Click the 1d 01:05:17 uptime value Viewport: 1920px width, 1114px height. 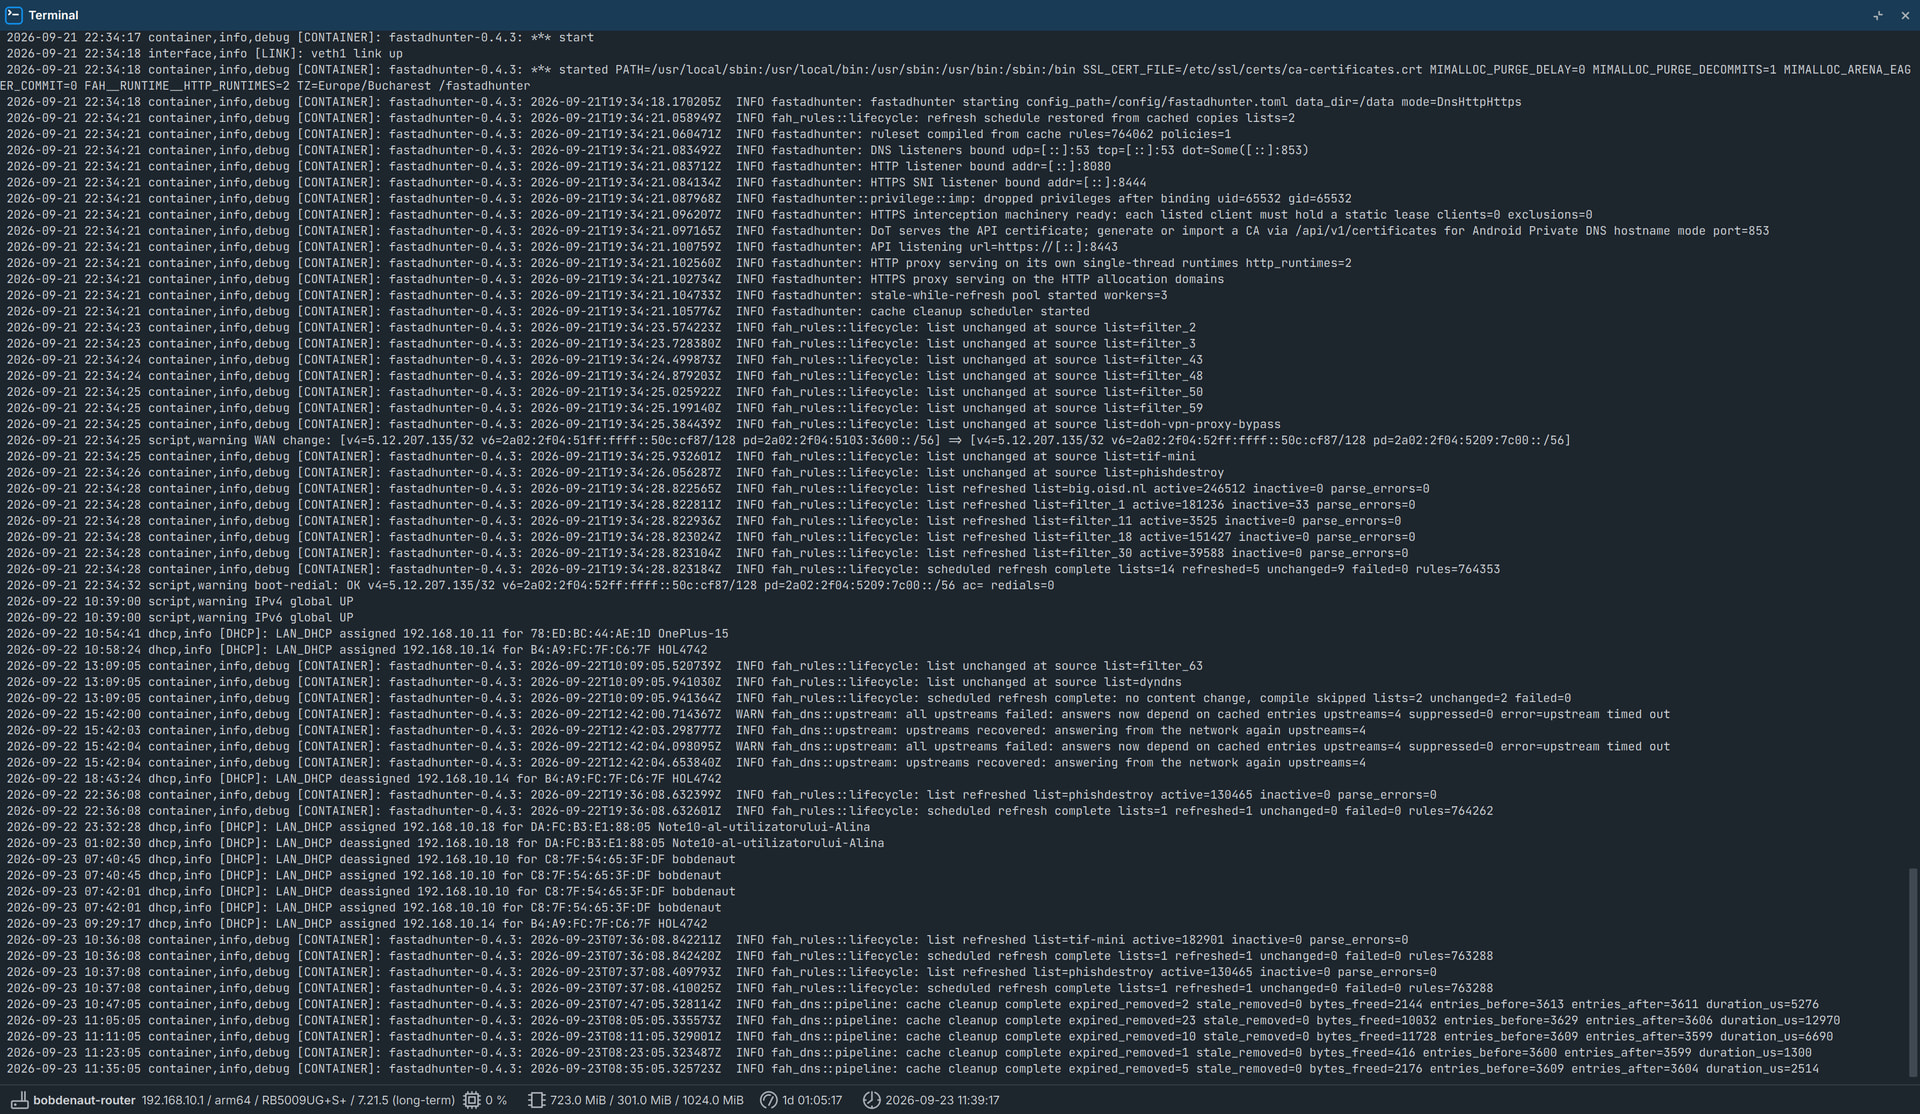pyautogui.click(x=812, y=1100)
